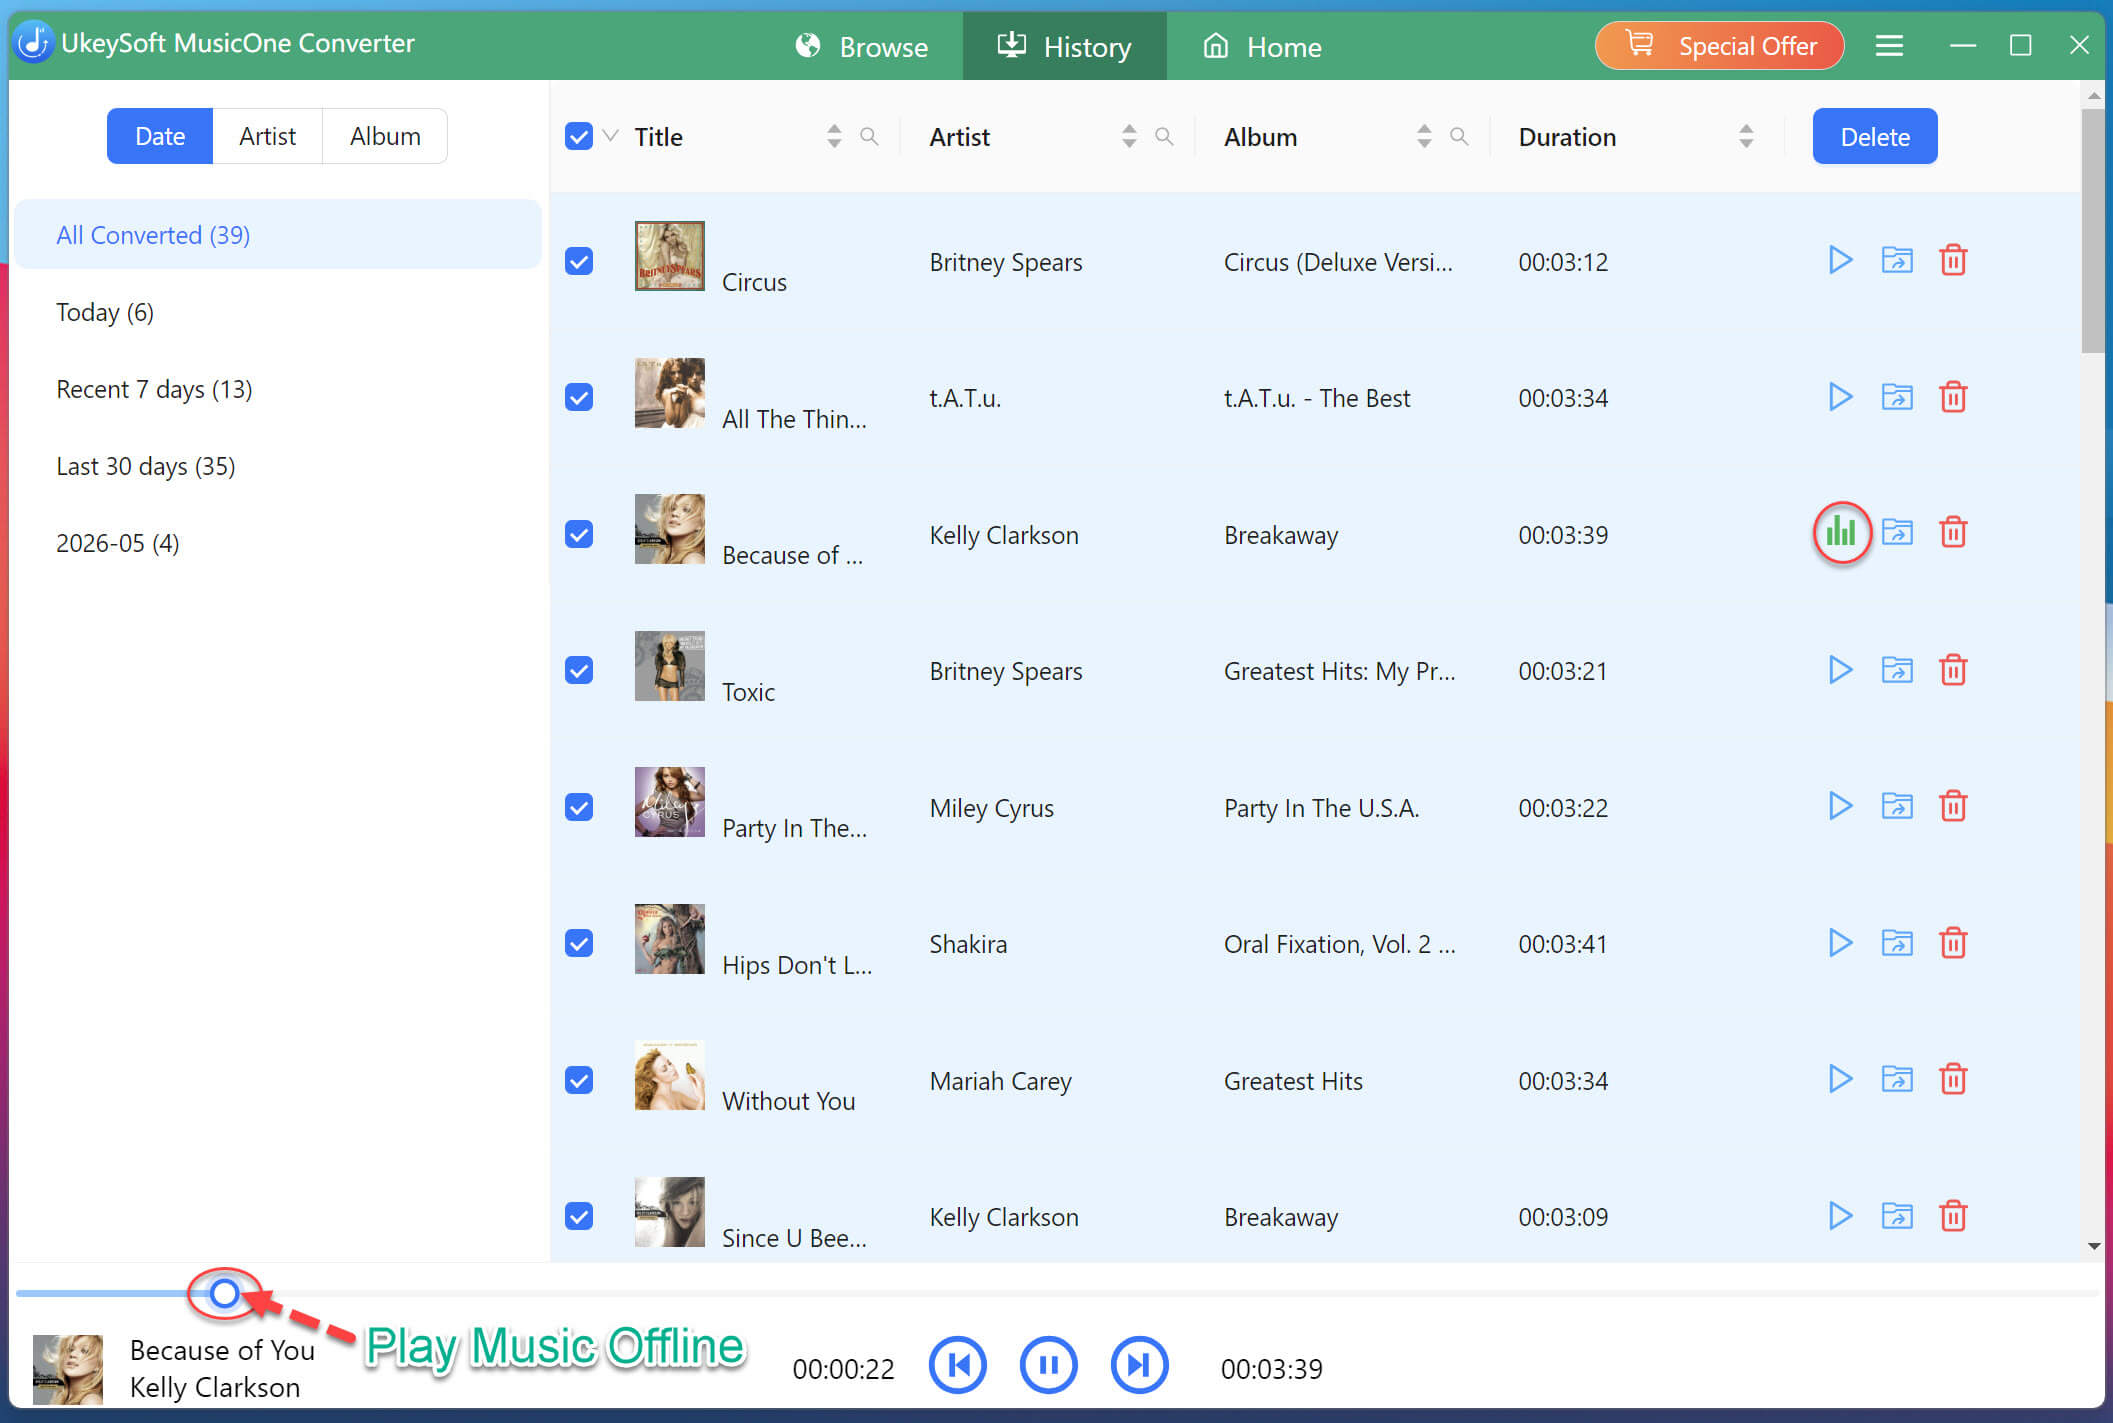This screenshot has height=1423, width=2113.
Task: Sort tracks by Artist column arrows
Action: pyautogui.click(x=1129, y=136)
